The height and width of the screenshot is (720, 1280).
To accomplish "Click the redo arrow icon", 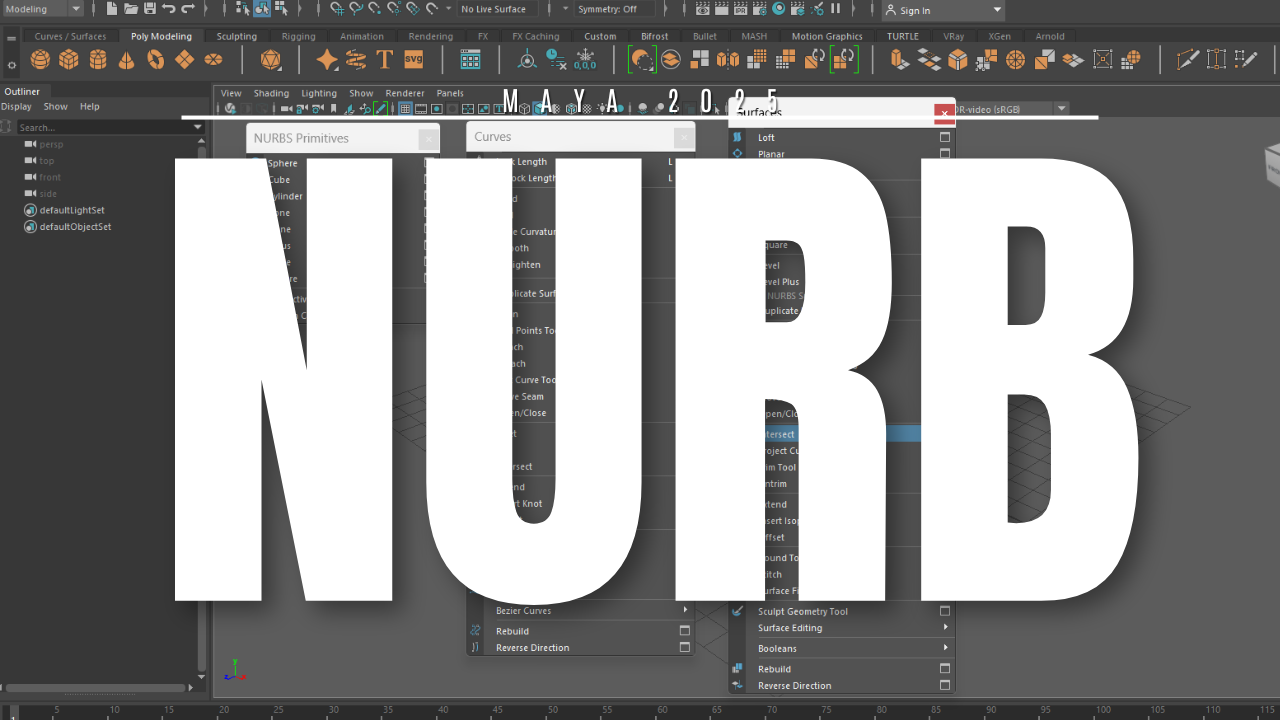I will [x=187, y=9].
